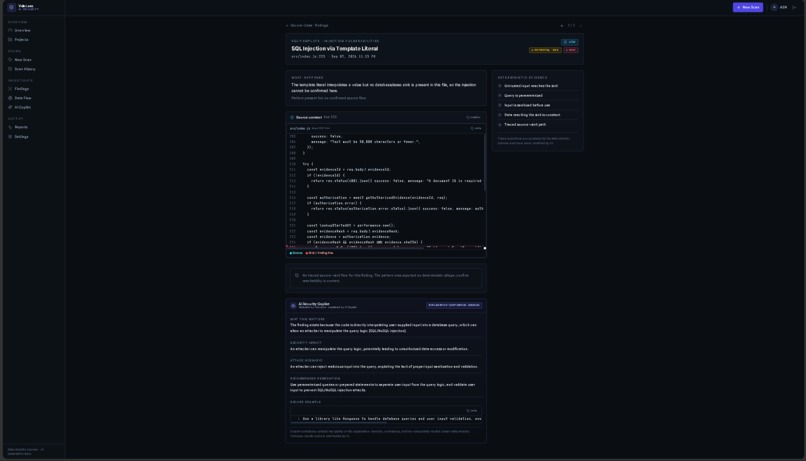Go to the previous finding arrow
Image resolution: width=806 pixels, height=461 pixels.
point(562,25)
